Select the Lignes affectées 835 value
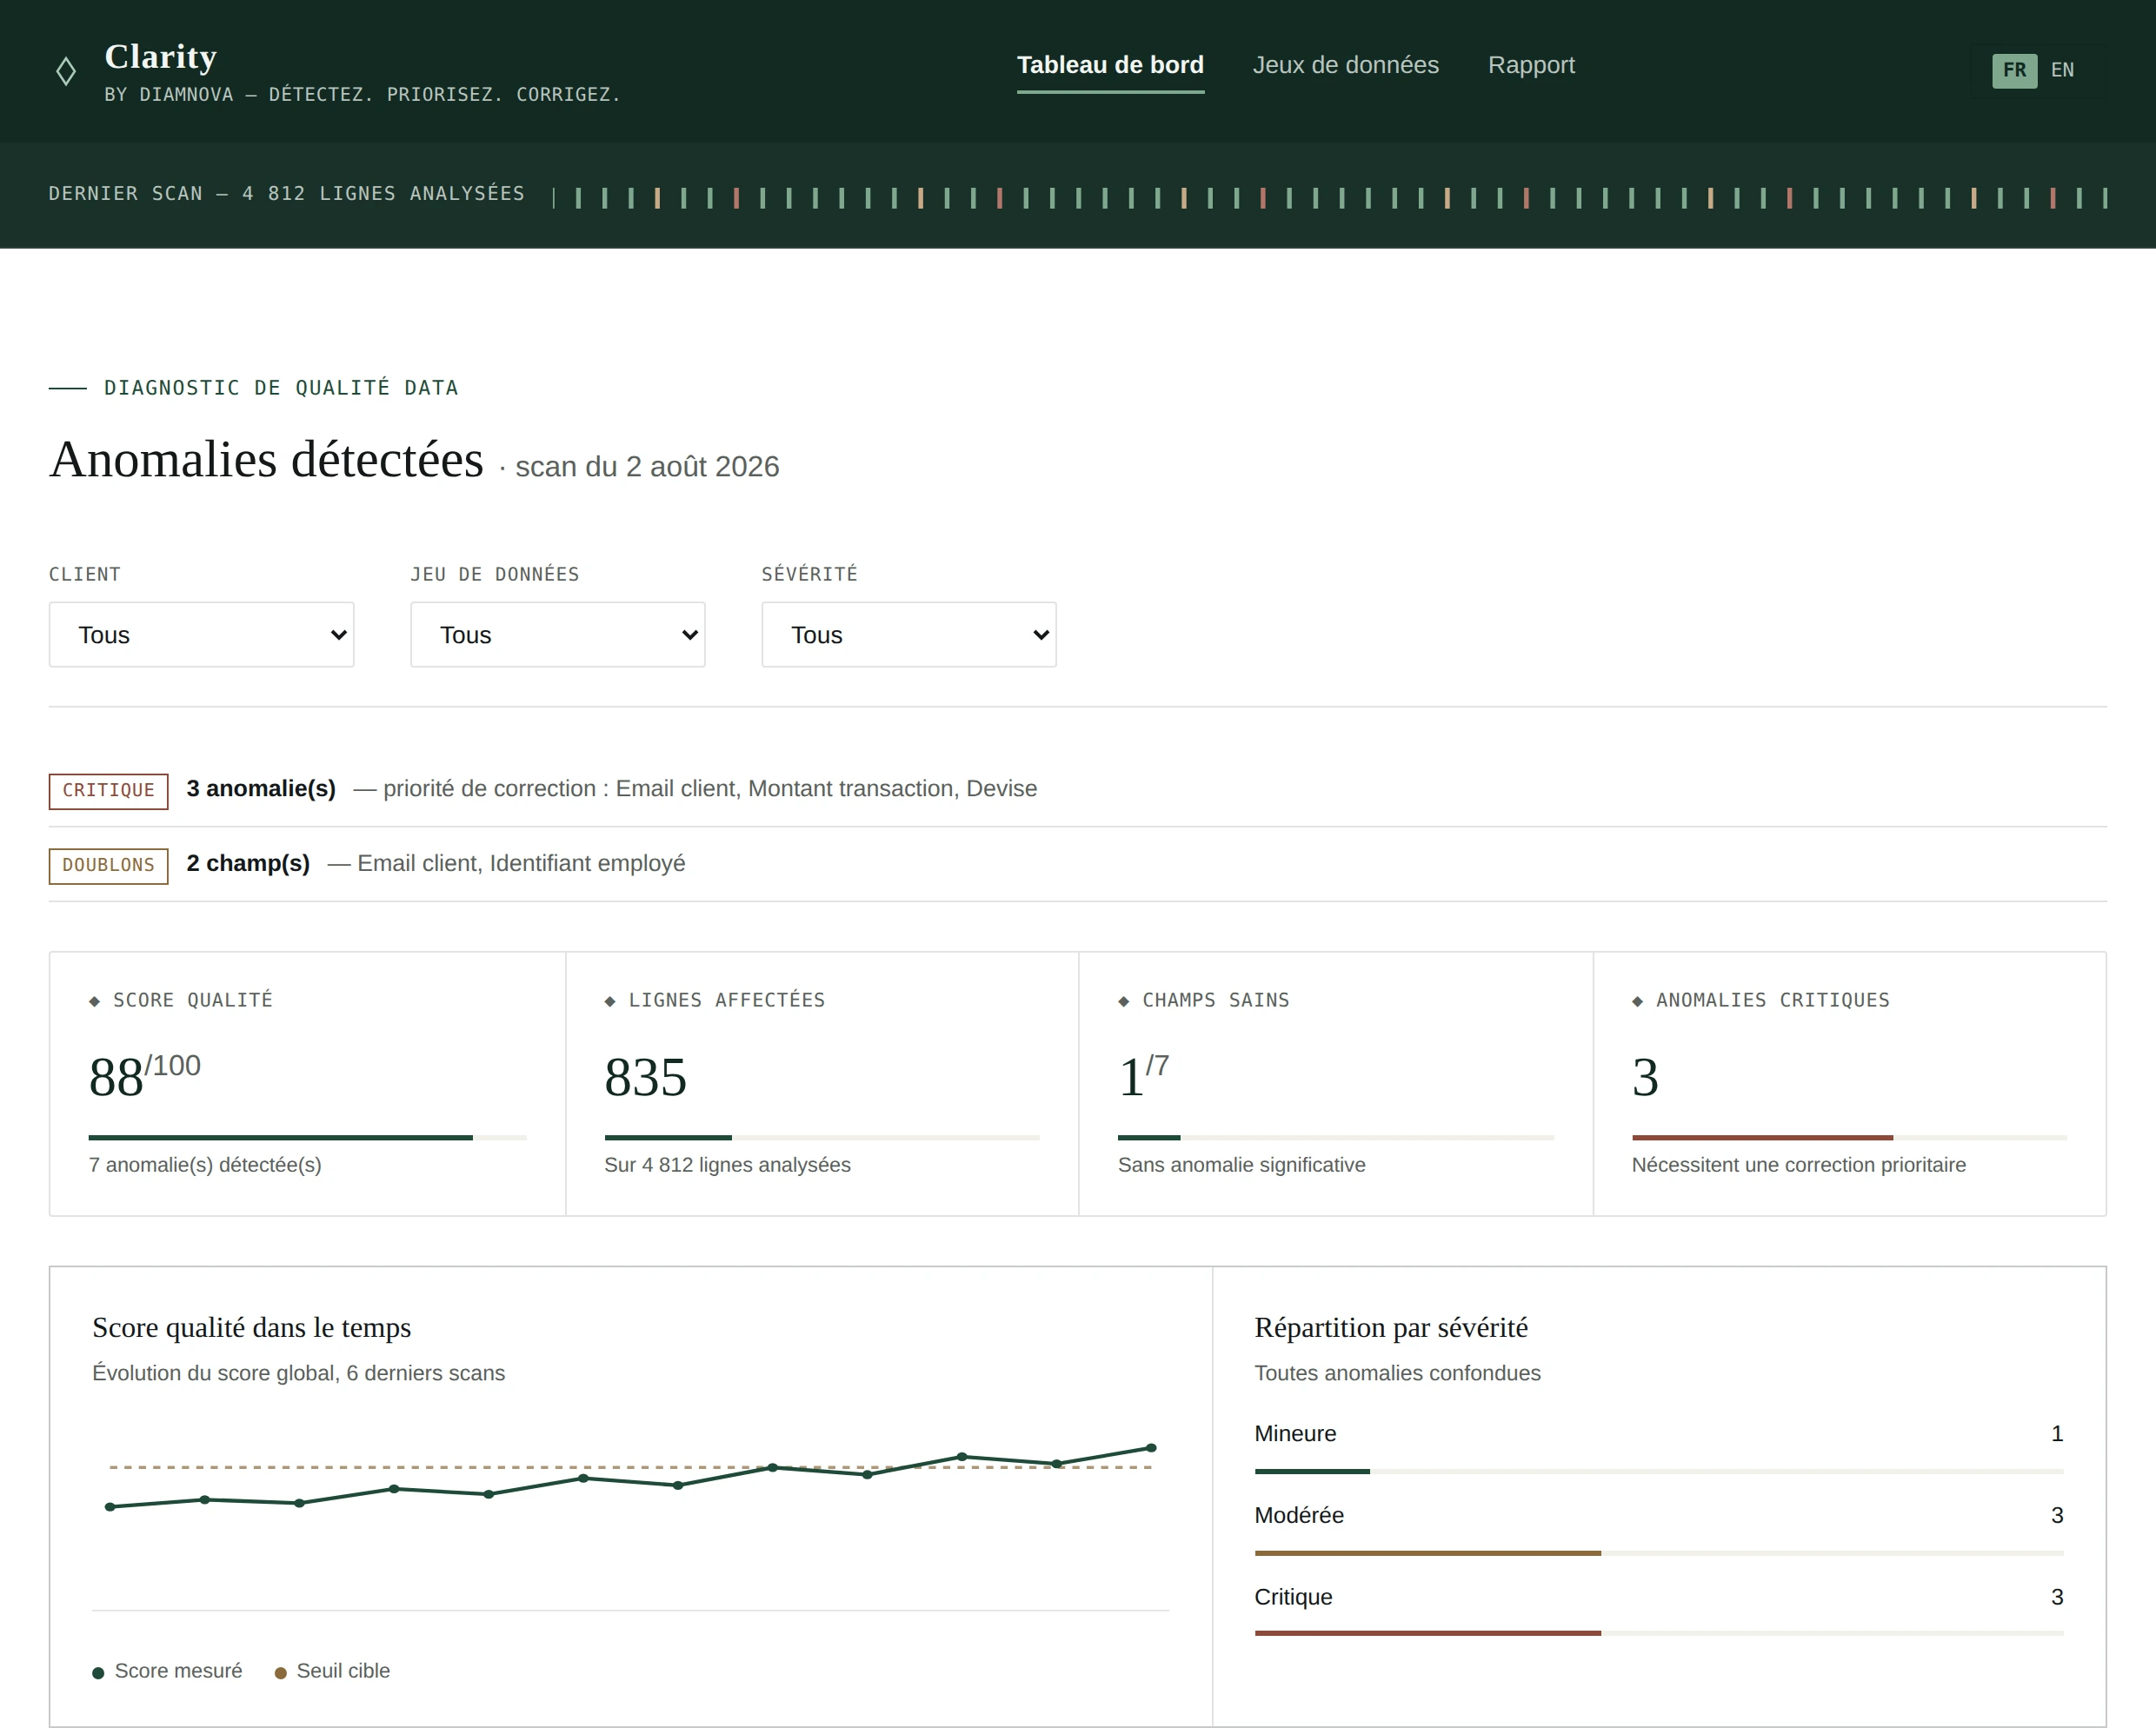The height and width of the screenshot is (1728, 2156). click(x=645, y=1077)
